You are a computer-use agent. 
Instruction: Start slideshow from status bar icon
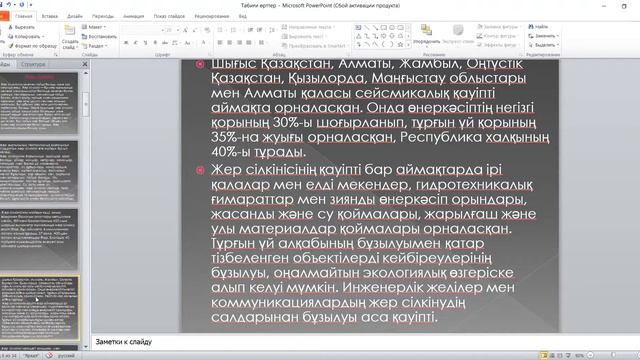(x=568, y=356)
